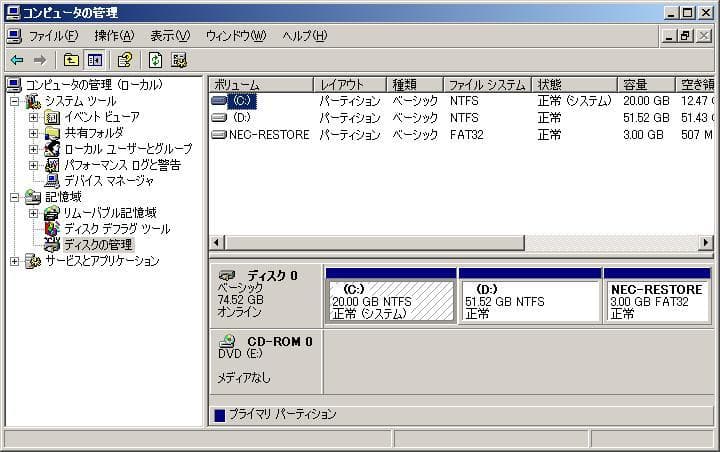Click the サービスとアプリケーション icon
The height and width of the screenshot is (452, 720).
tap(33, 261)
